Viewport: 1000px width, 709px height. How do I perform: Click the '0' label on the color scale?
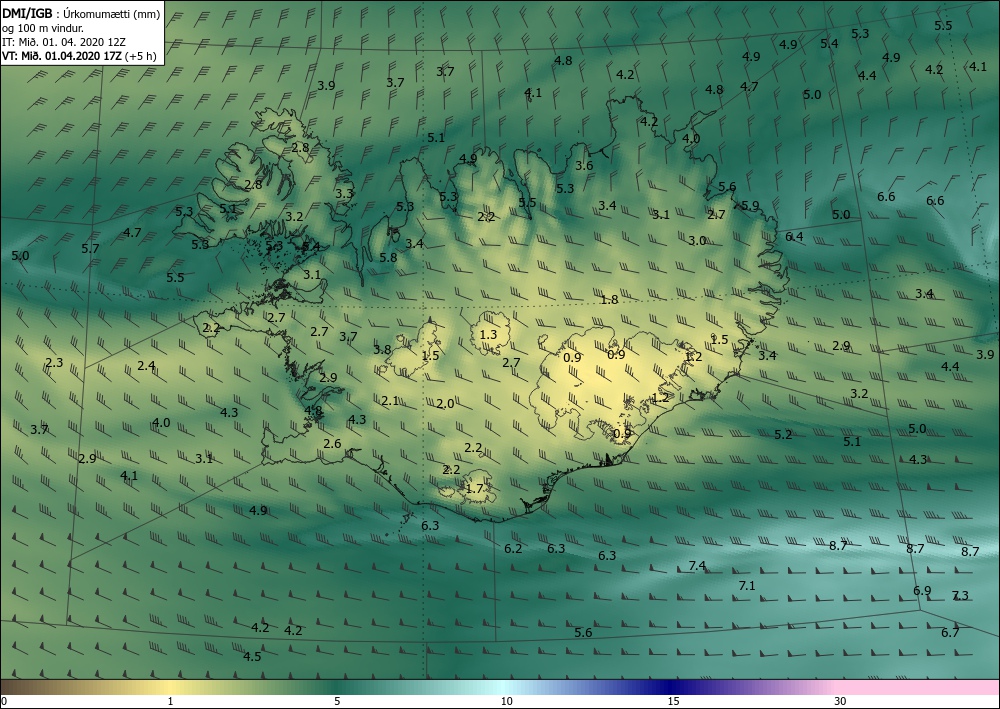4,702
